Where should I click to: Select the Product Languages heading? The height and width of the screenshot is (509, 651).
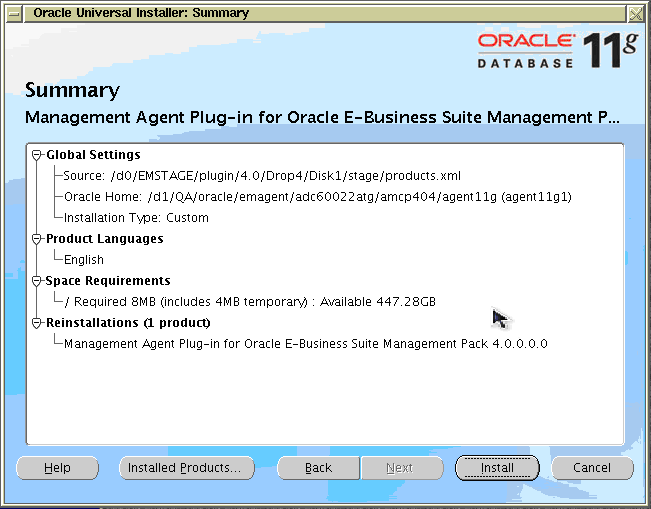(105, 239)
